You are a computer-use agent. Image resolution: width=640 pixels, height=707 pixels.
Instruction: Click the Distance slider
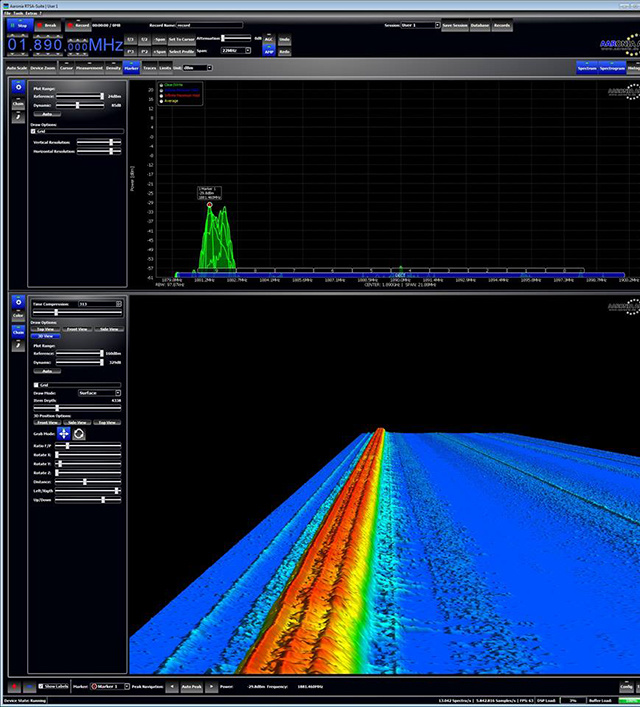pyautogui.click(x=88, y=482)
